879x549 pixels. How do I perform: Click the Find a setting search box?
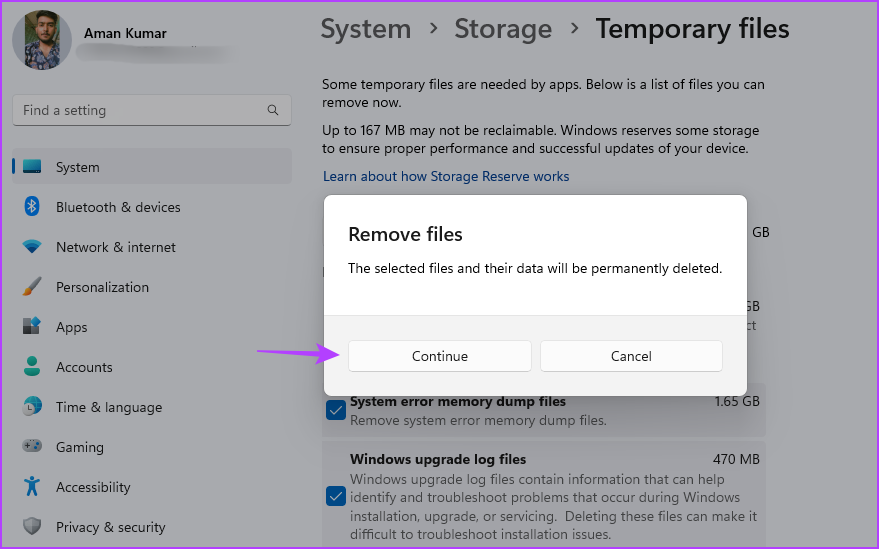pyautogui.click(x=152, y=110)
